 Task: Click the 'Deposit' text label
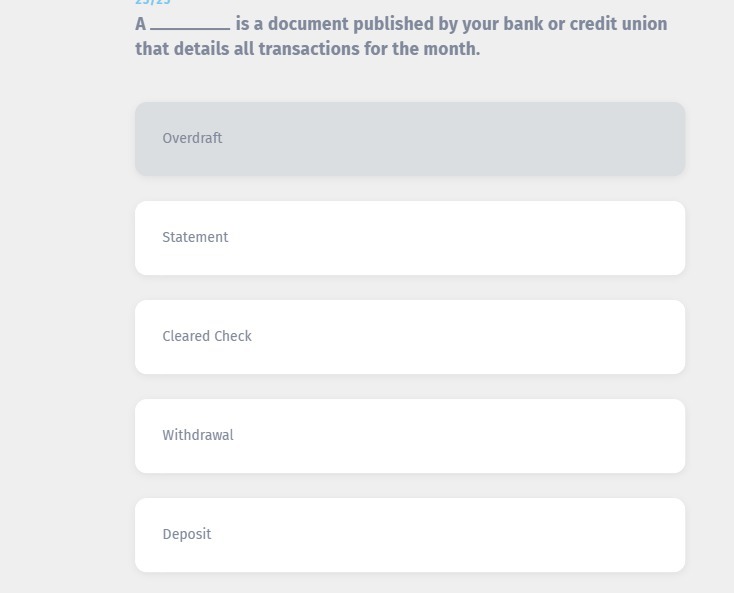tap(187, 535)
